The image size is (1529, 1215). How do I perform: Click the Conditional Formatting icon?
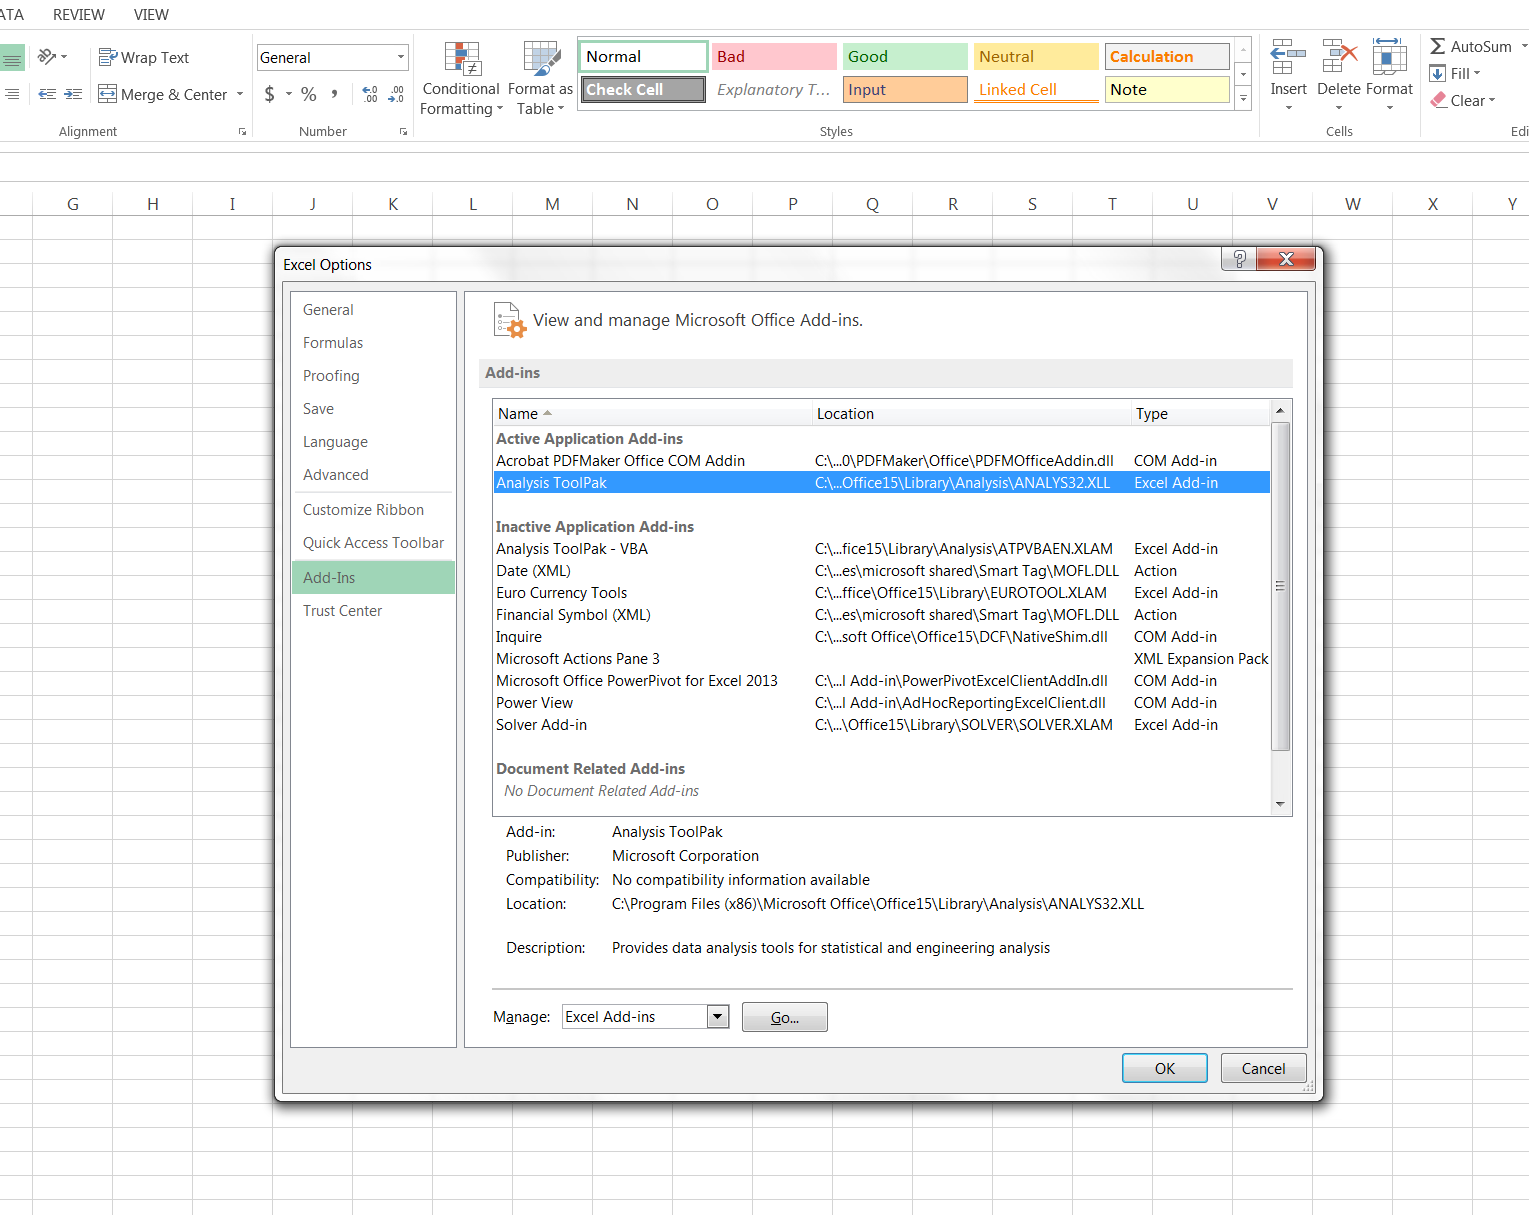coord(462,59)
